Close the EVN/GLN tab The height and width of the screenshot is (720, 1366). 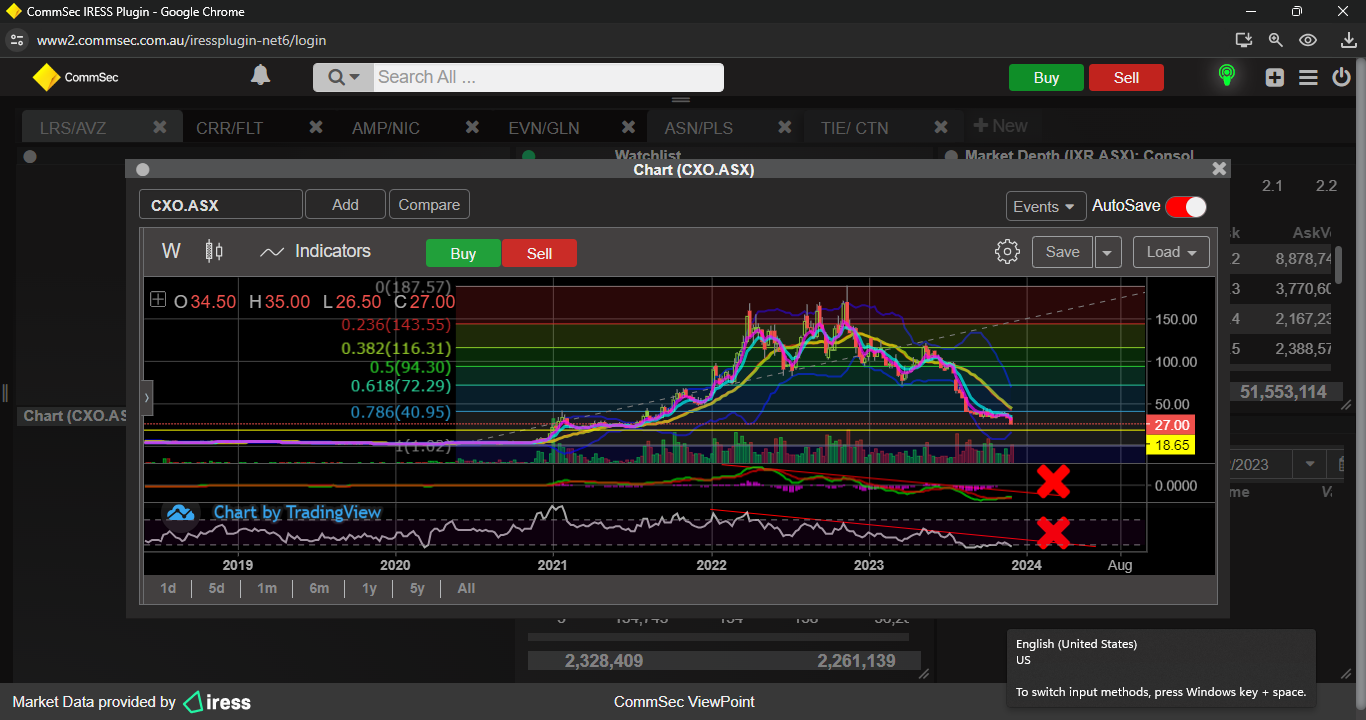point(629,127)
